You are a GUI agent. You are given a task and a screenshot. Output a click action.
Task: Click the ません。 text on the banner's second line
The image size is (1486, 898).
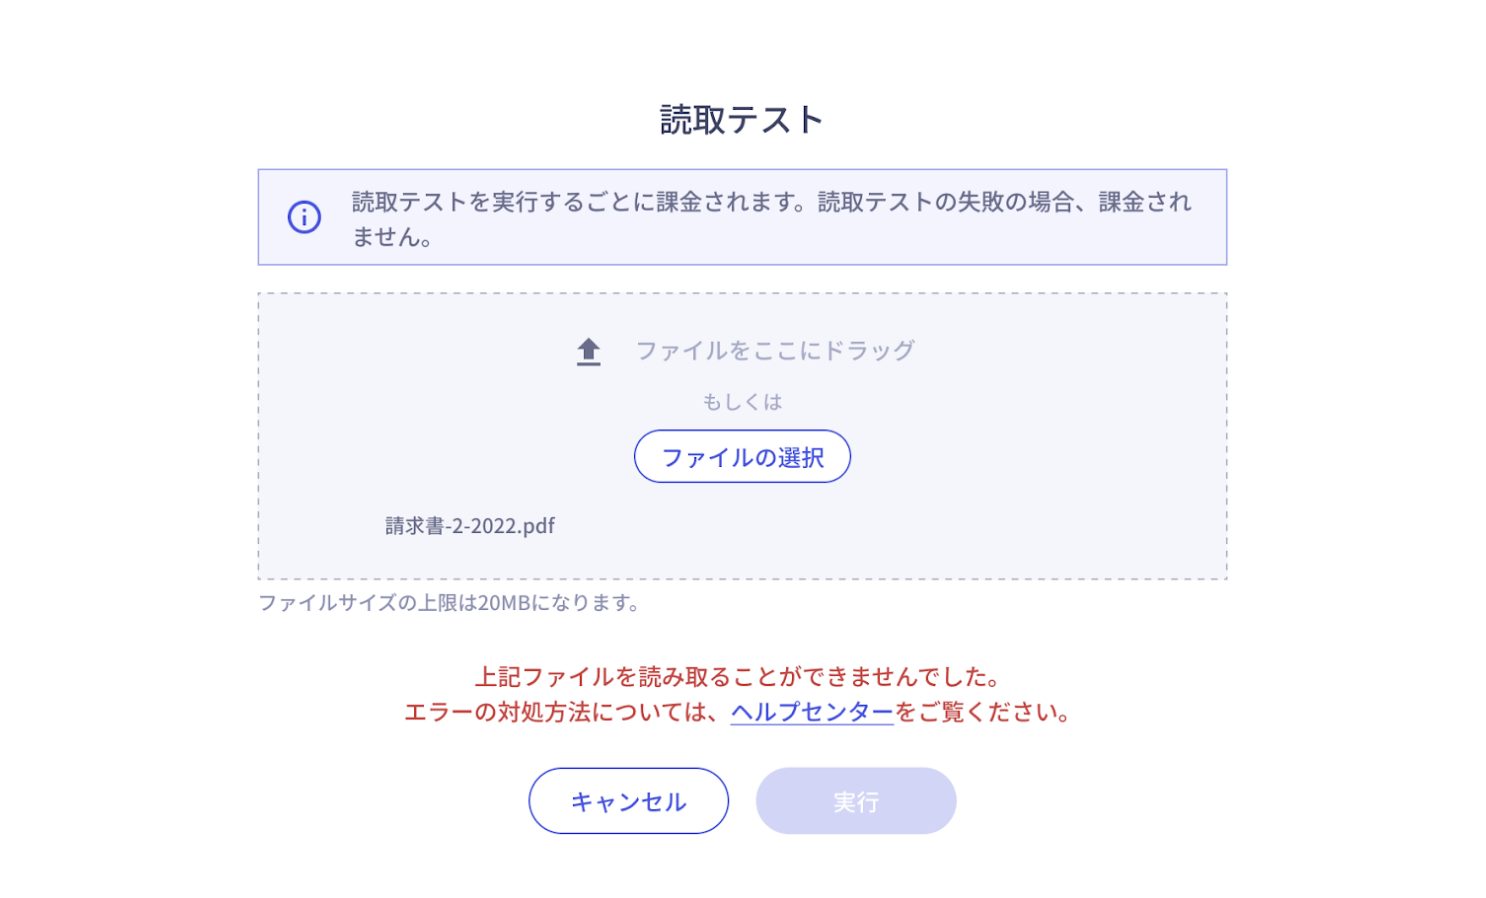click(x=392, y=237)
